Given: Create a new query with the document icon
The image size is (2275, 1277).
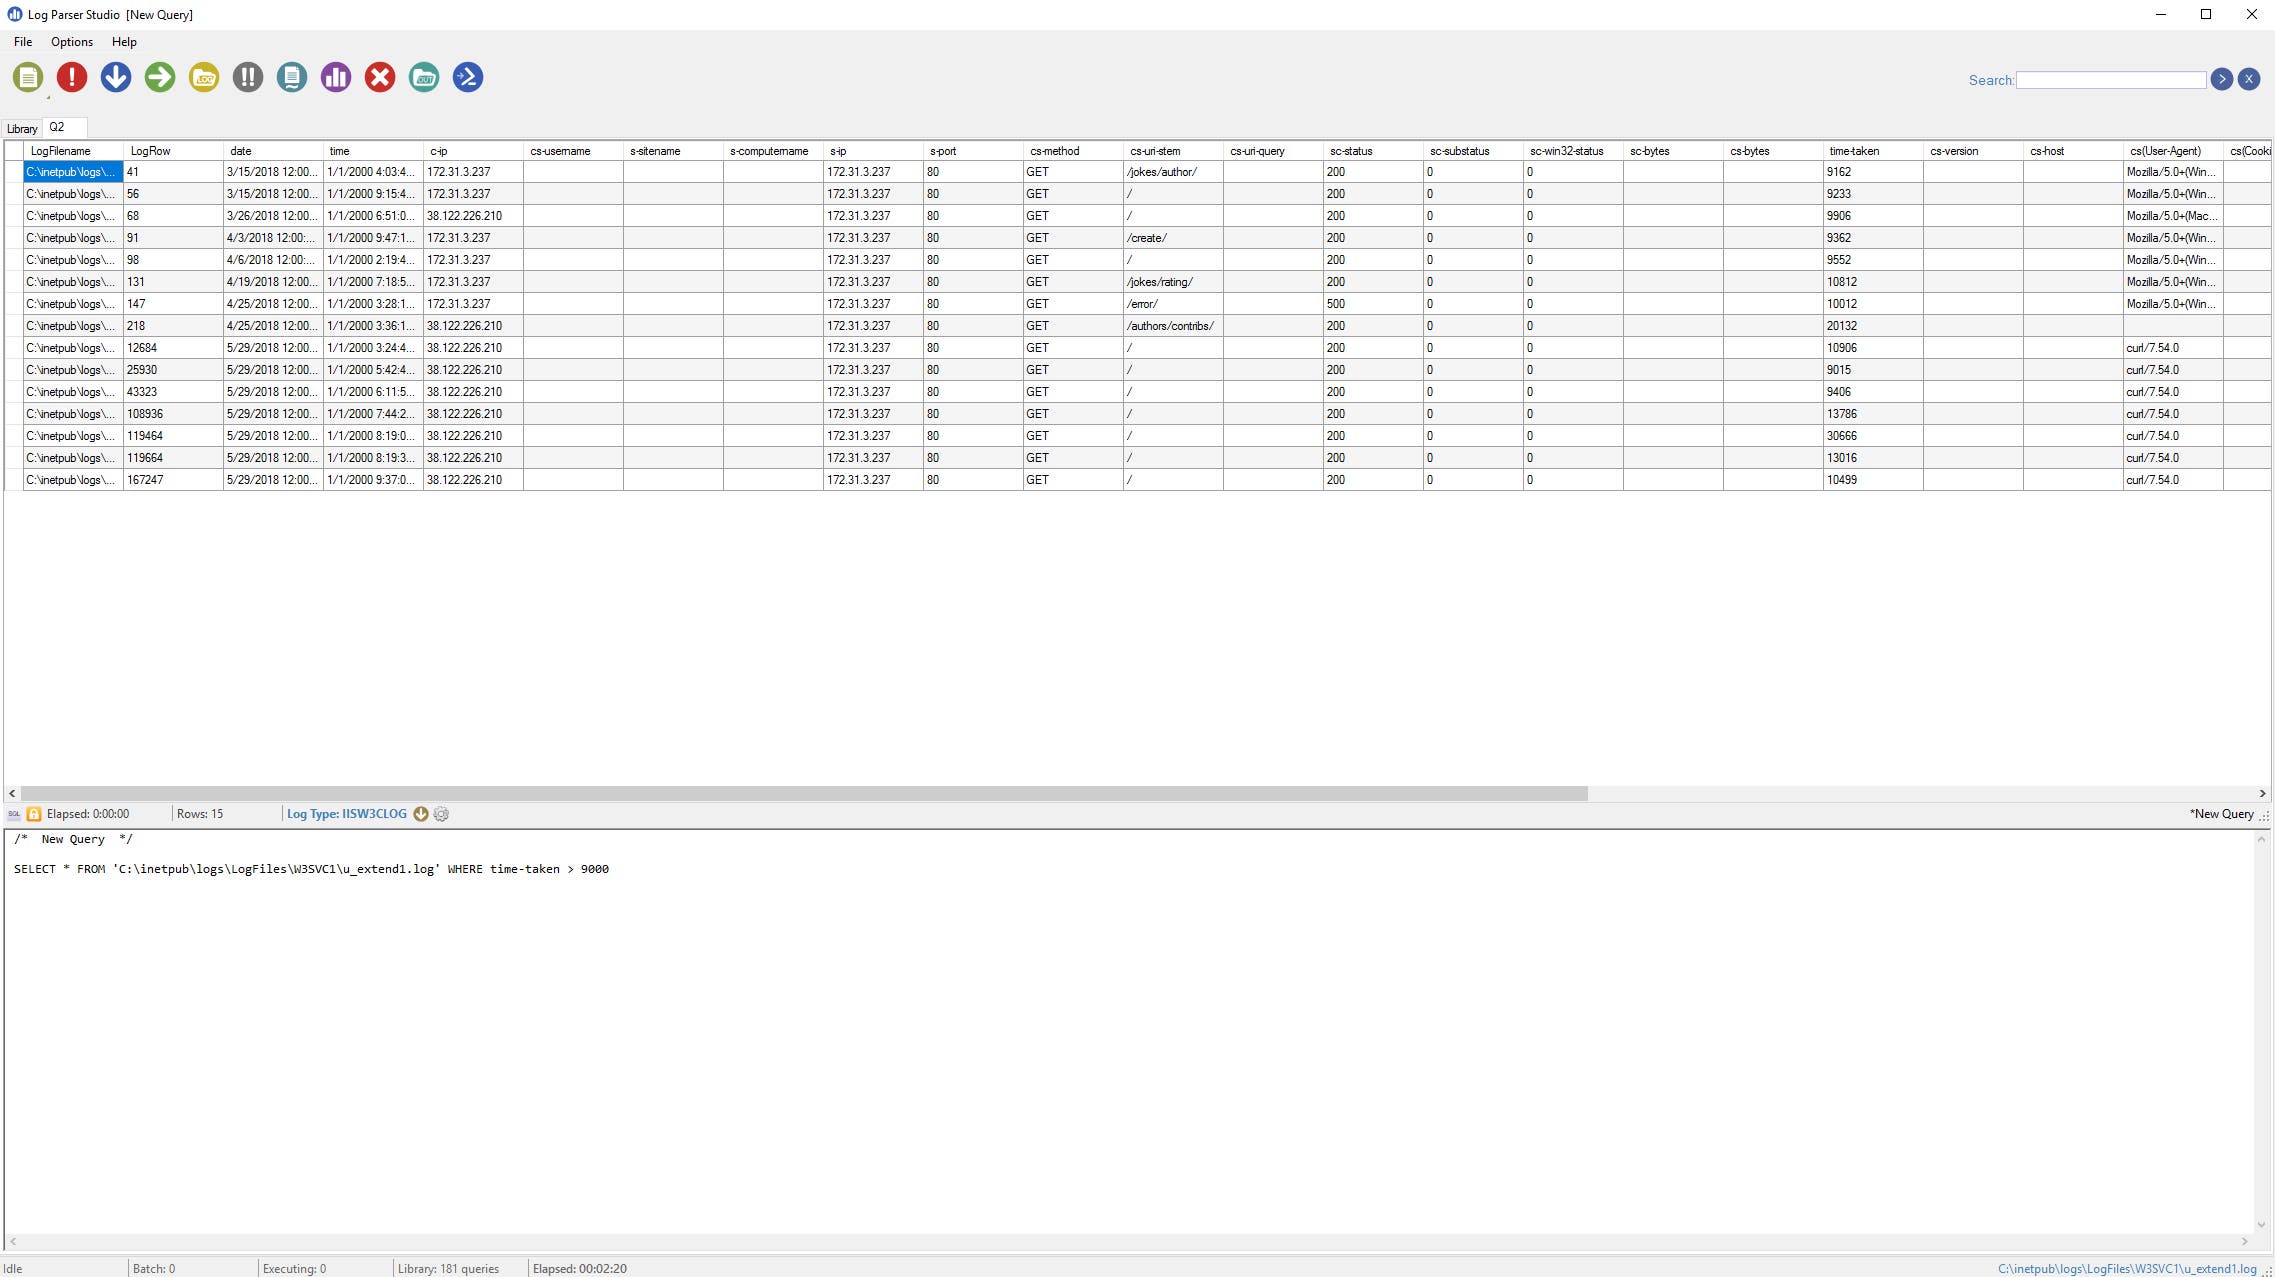Looking at the screenshot, I should click(28, 77).
